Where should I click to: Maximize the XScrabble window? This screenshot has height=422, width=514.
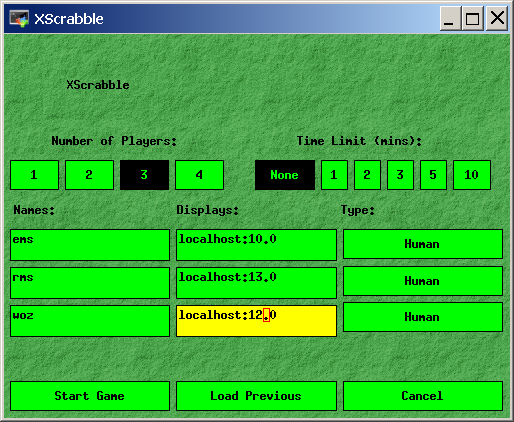472,18
